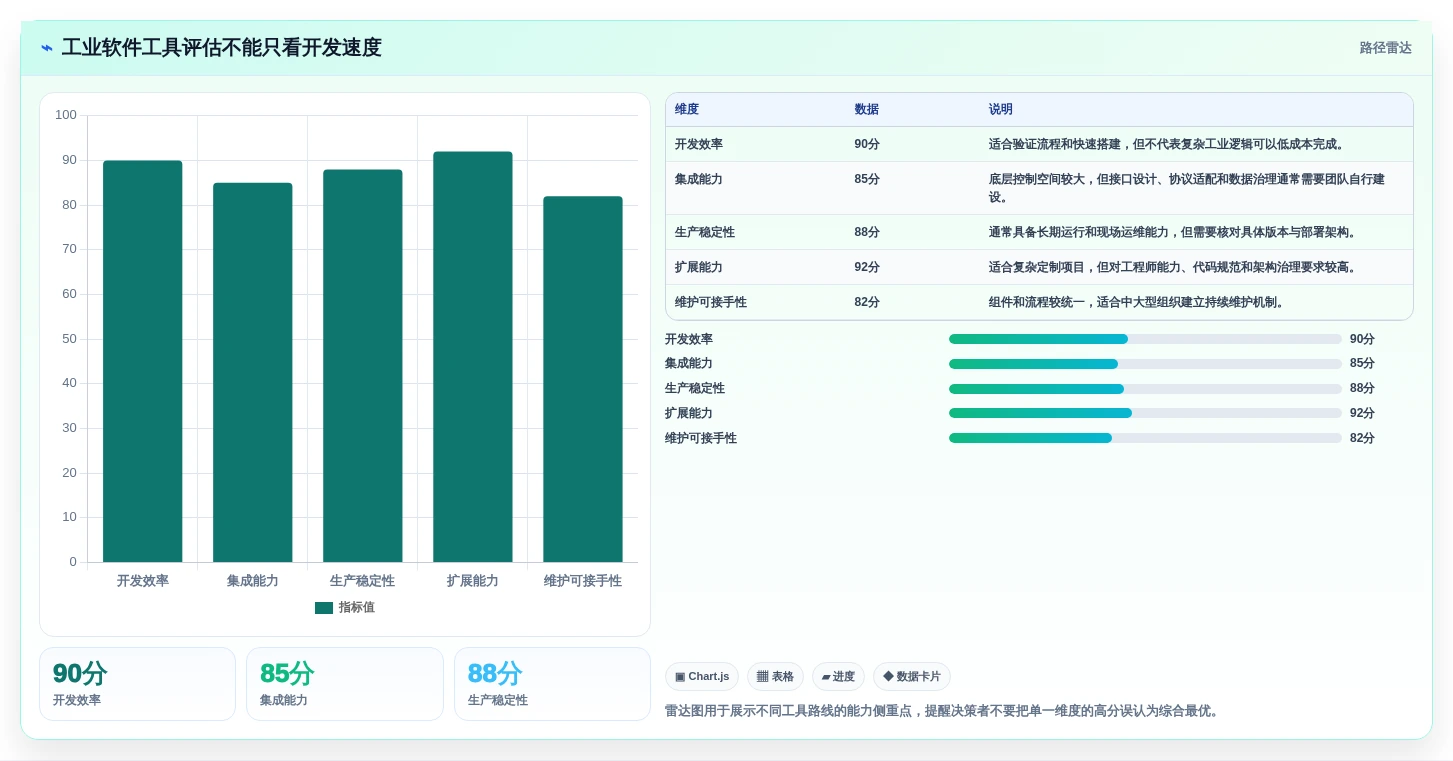Image resolution: width=1453 pixels, height=761 pixels.
Task: Toggle the 指标值 legend swatch
Action: pyautogui.click(x=323, y=608)
